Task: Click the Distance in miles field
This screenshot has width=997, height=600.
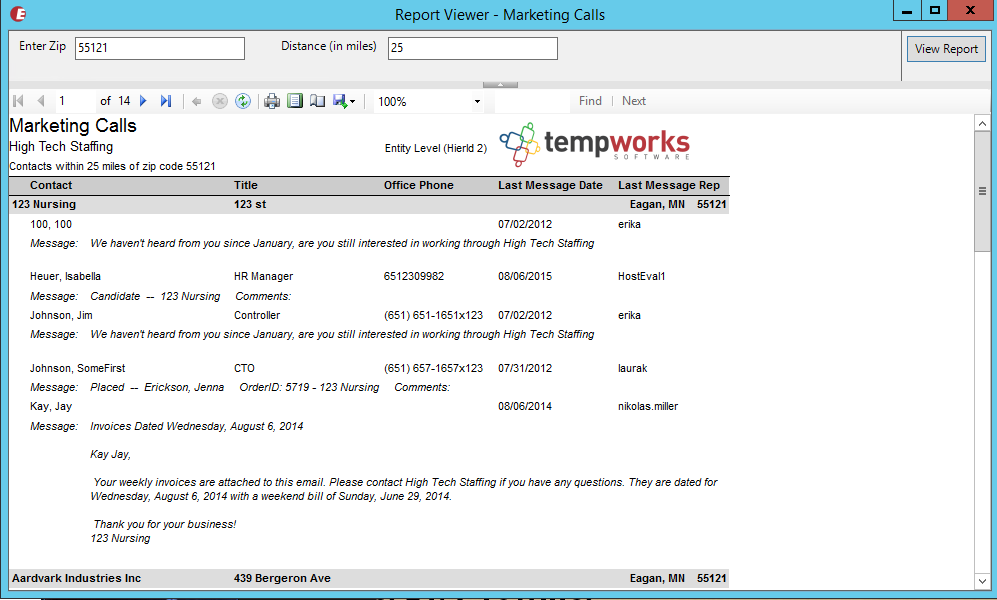Action: tap(472, 48)
